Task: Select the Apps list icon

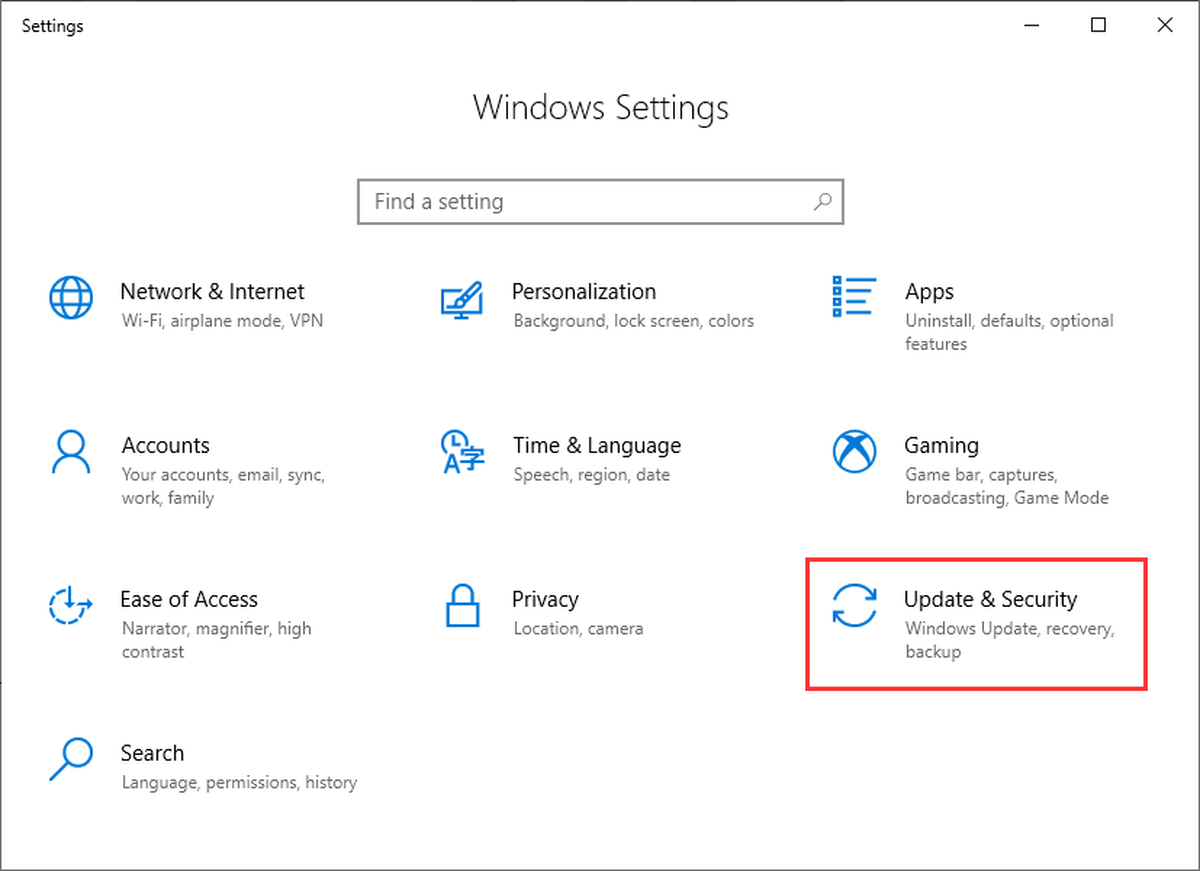Action: (854, 297)
